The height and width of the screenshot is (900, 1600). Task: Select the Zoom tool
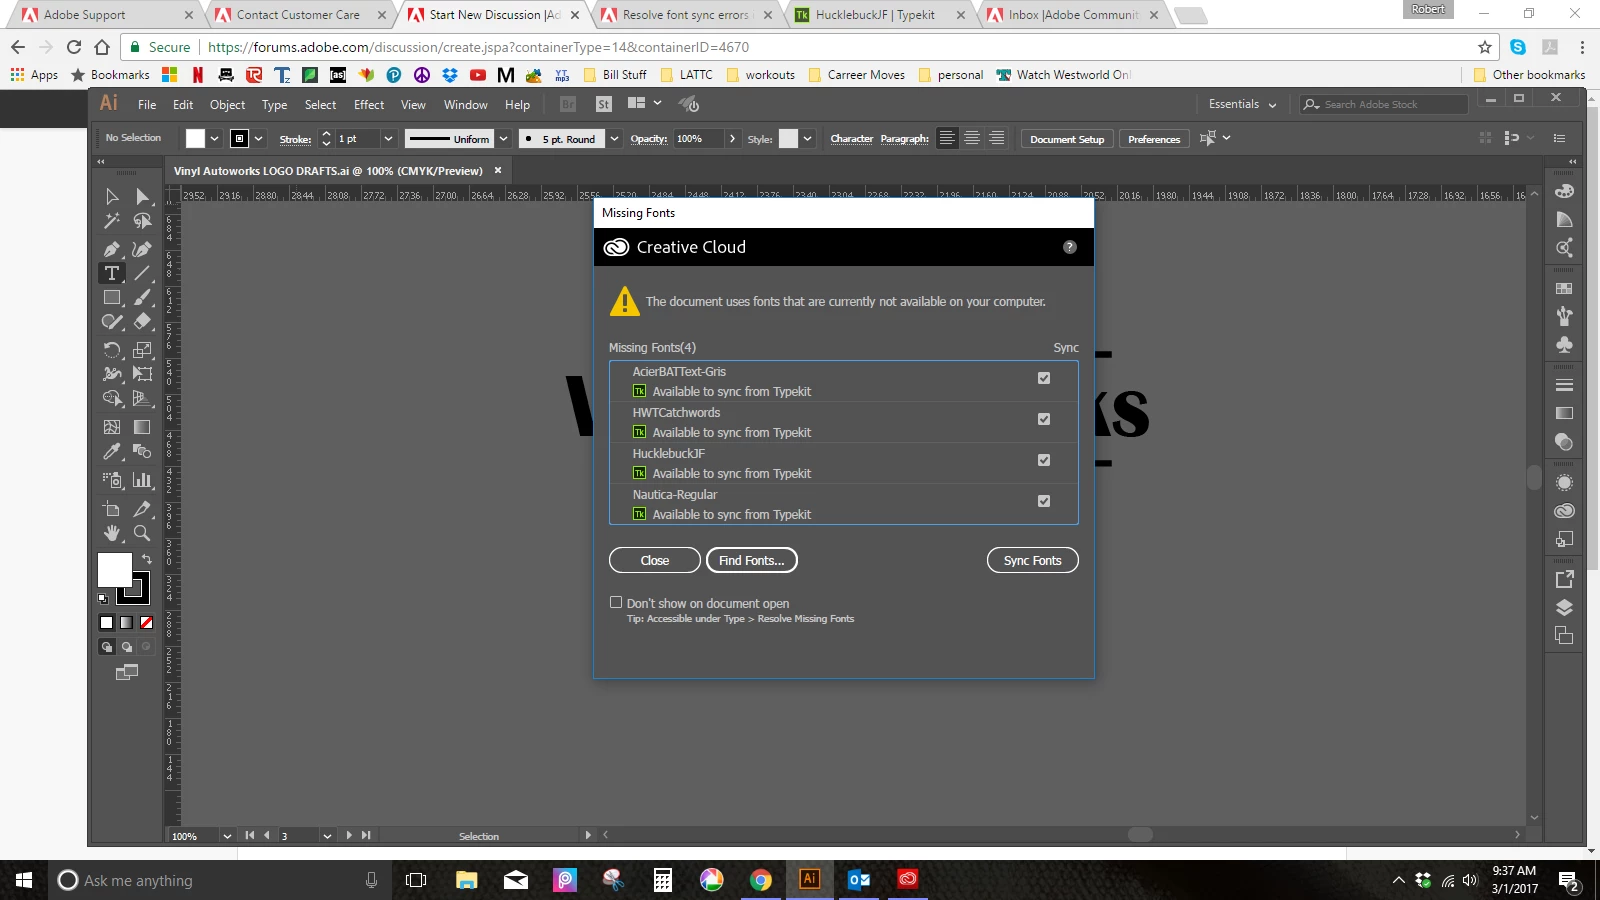pos(143,533)
